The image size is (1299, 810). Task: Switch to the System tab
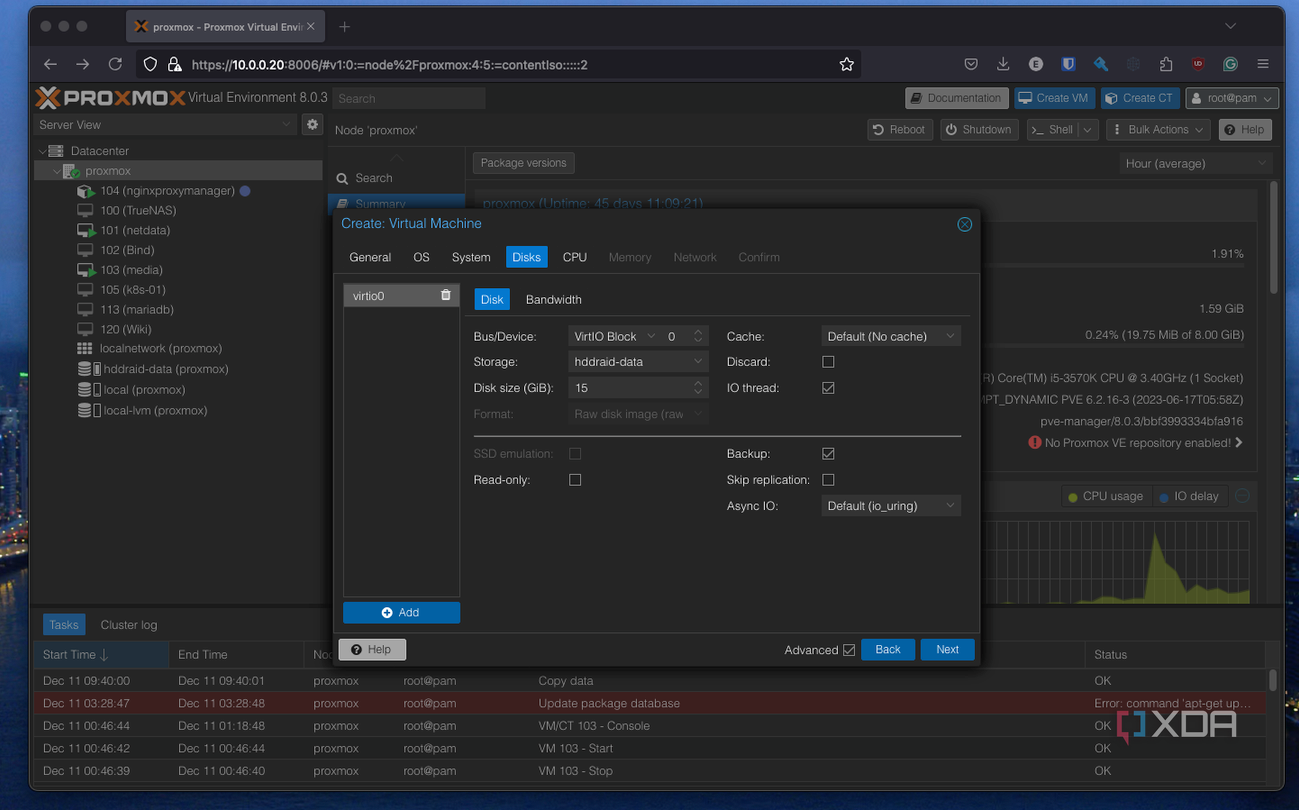click(471, 257)
